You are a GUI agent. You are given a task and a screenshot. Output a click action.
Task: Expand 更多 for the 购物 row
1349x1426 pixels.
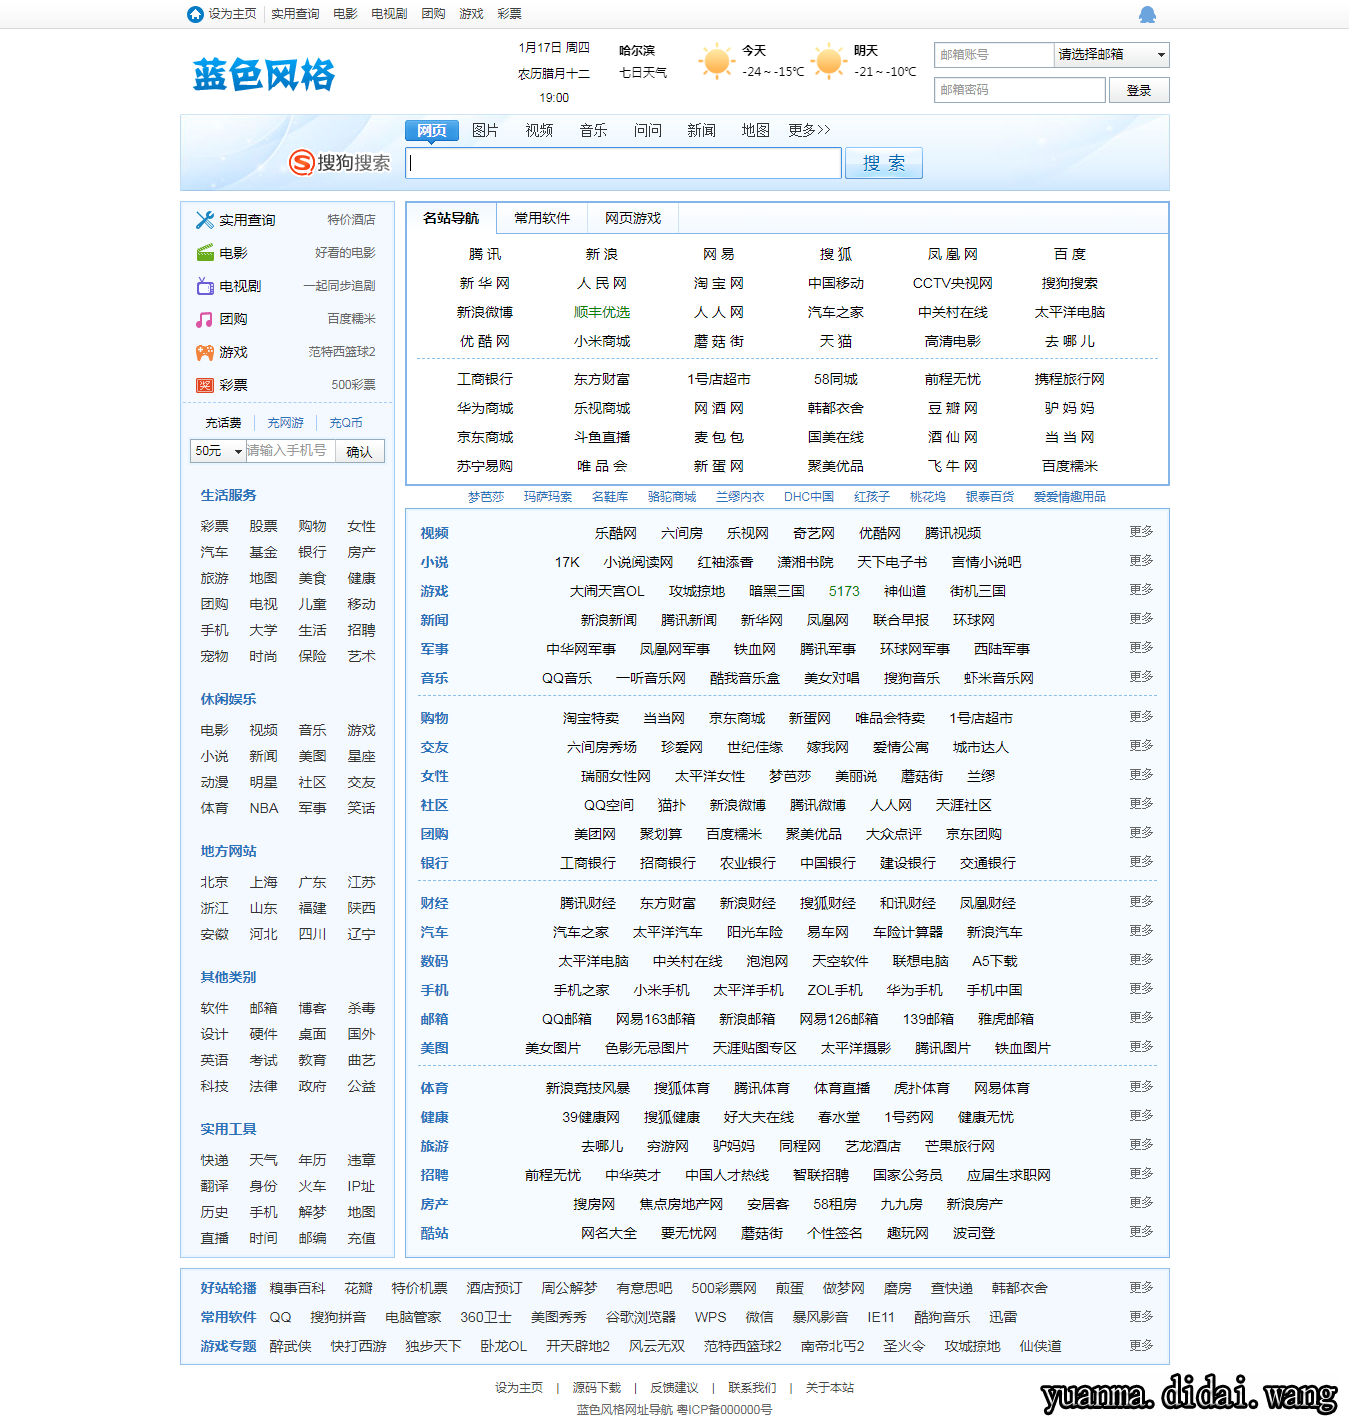click(x=1141, y=717)
